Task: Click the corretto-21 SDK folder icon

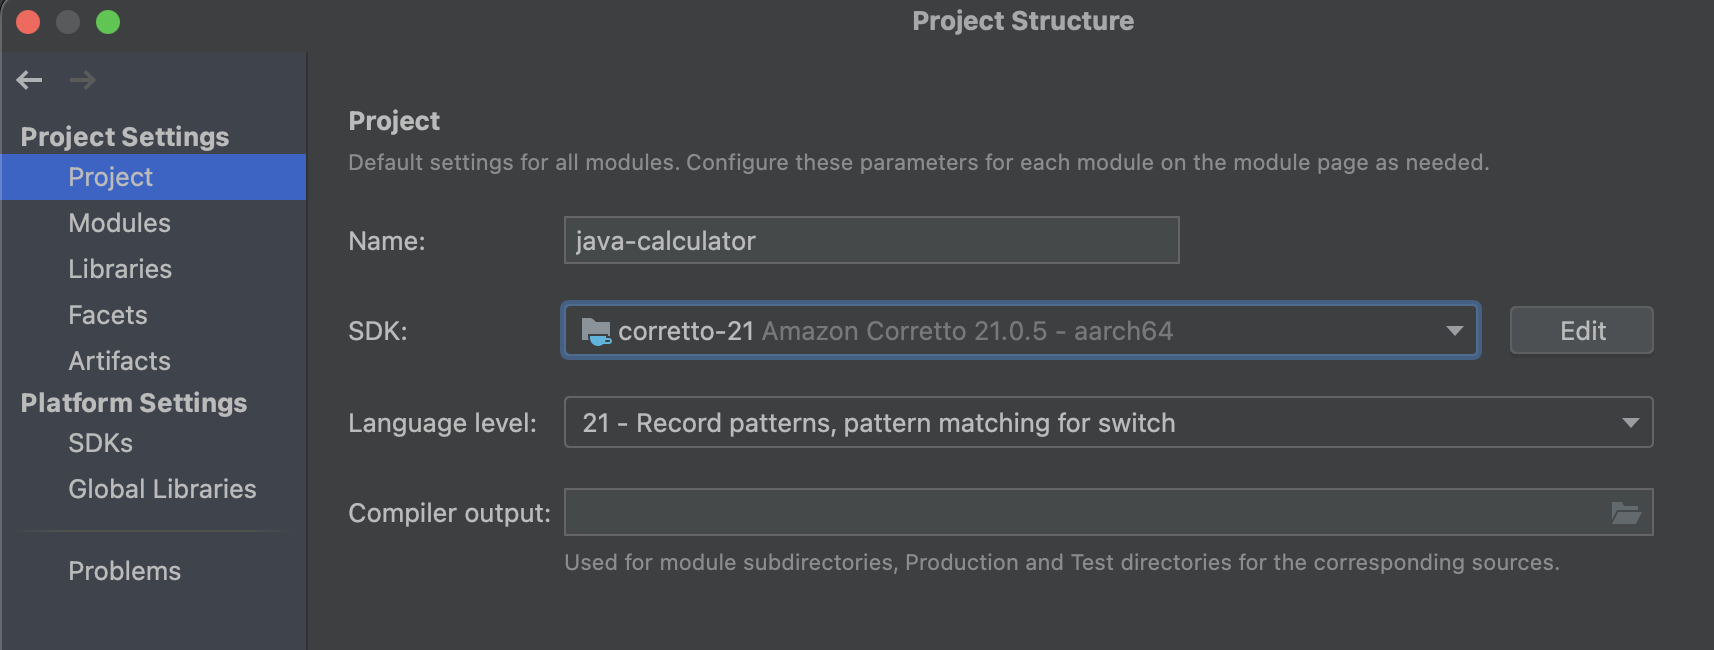Action: (x=596, y=331)
